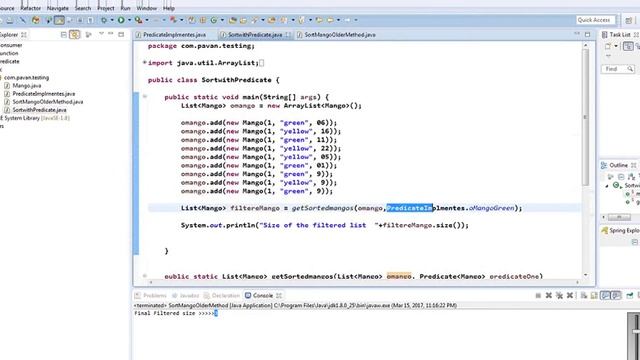Click the editor horizontal scrollbar right arrow
This screenshot has width=640, height=360.
(x=577, y=282)
